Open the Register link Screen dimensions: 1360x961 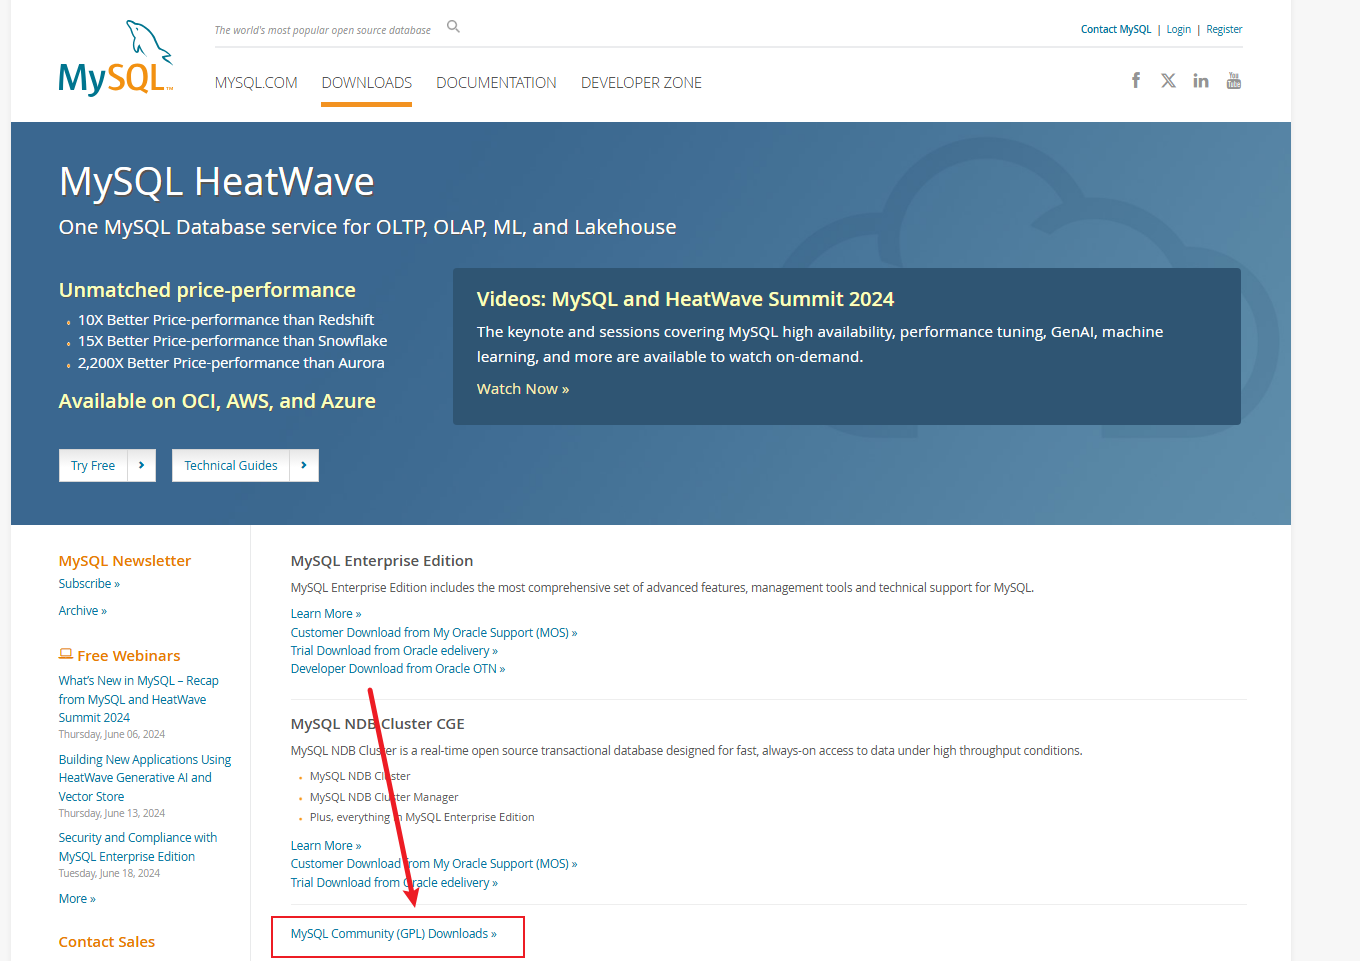[x=1224, y=30]
